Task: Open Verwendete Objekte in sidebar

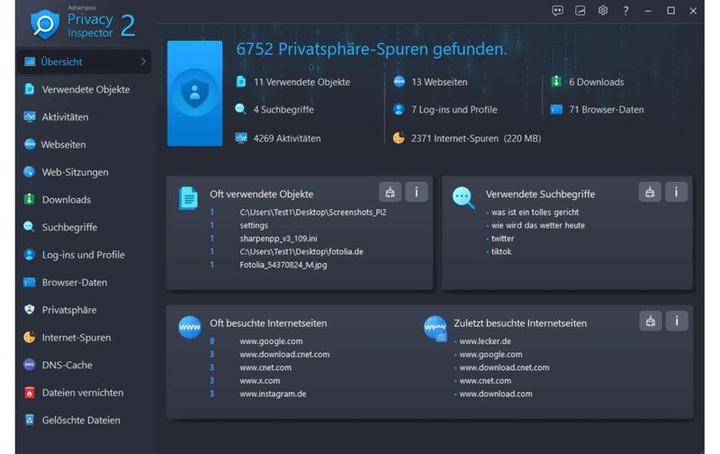Action: tap(85, 90)
